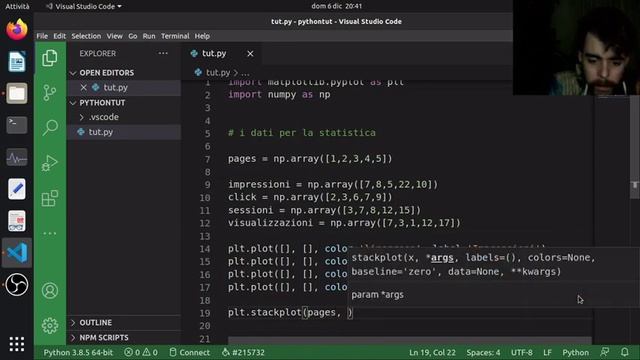
Task: Click Ln 19, Col 22 status item
Action: coord(432,352)
